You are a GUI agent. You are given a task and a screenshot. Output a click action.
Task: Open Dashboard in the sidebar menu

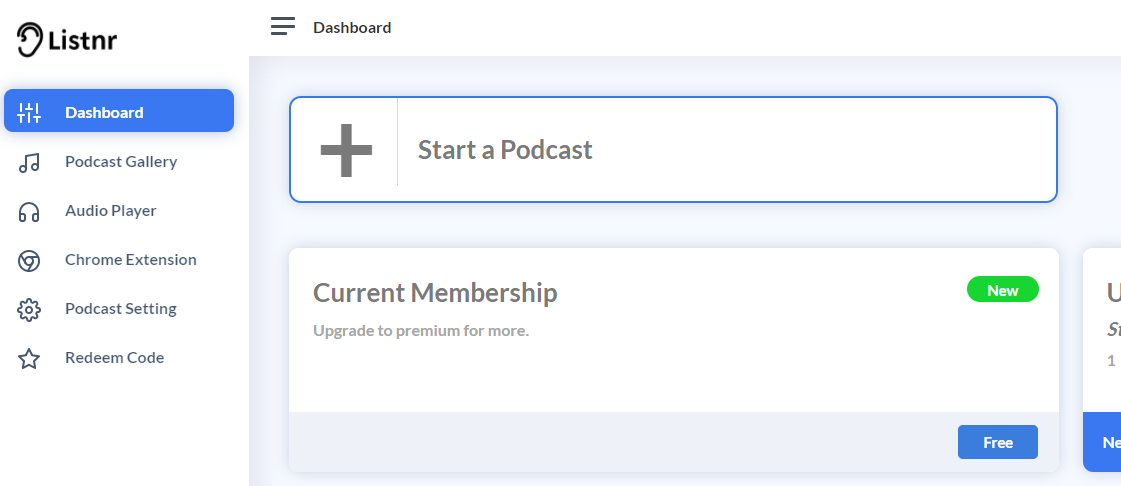tap(119, 111)
